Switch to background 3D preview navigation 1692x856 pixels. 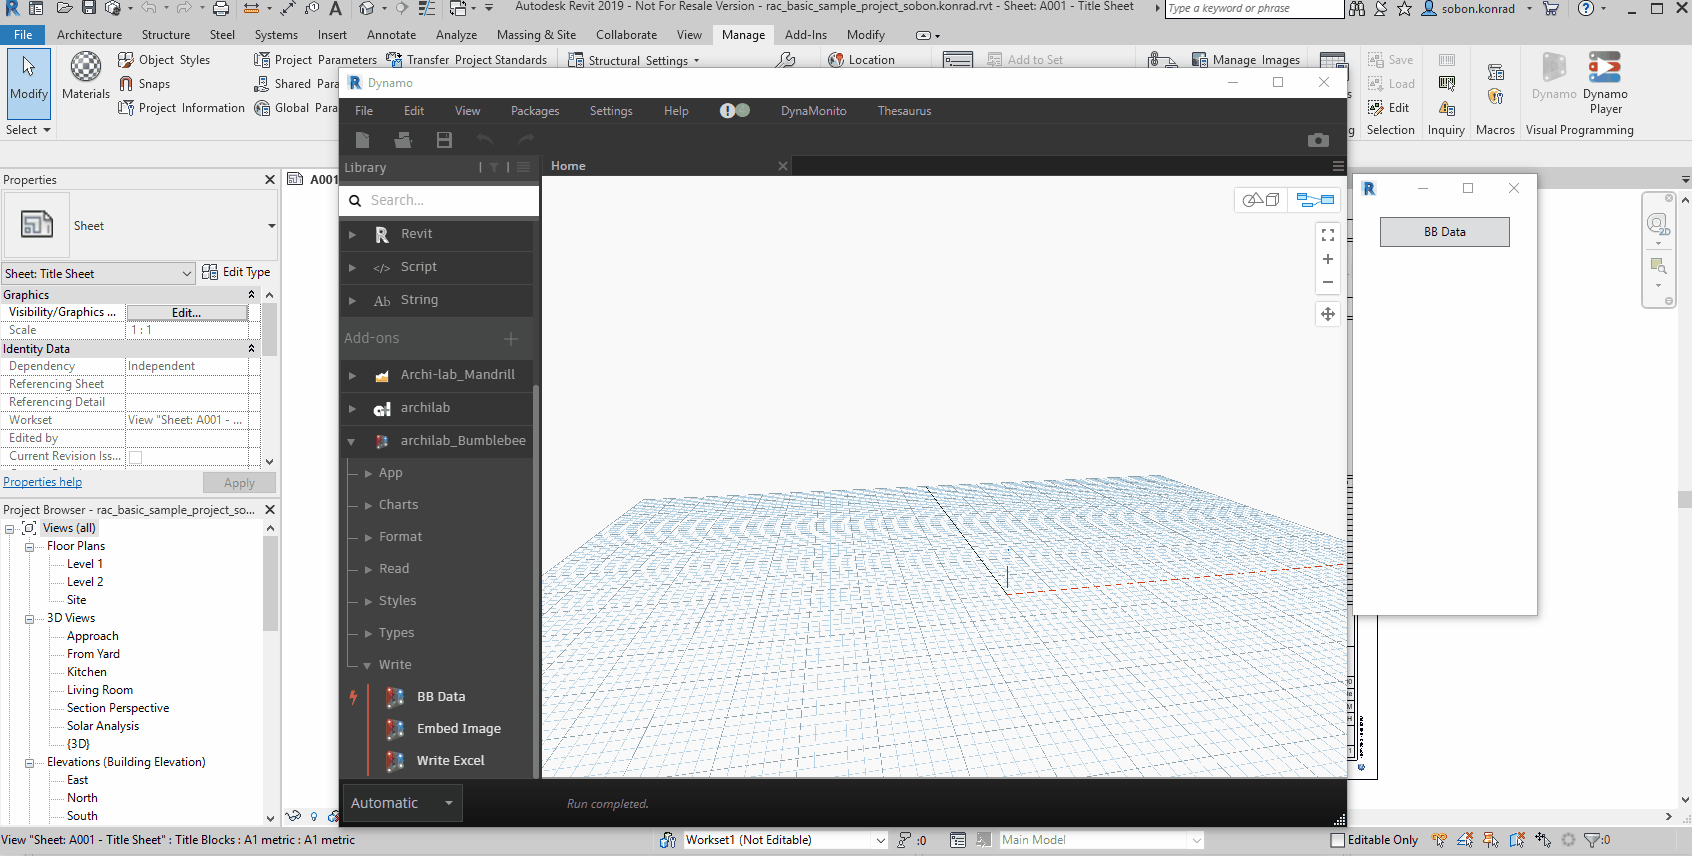point(1261,200)
